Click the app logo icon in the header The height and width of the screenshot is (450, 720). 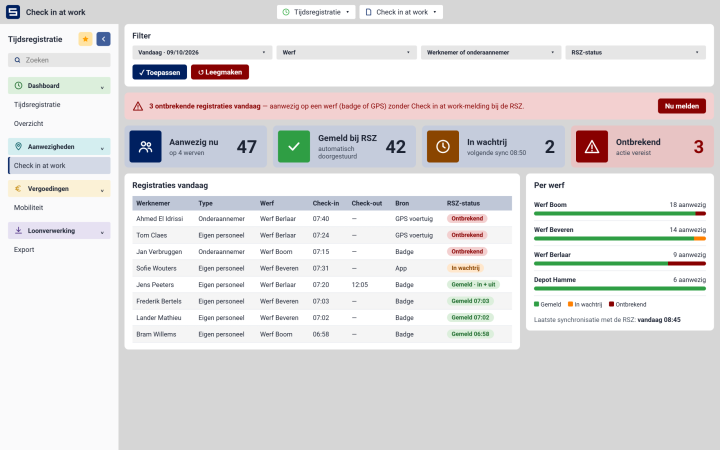click(x=13, y=12)
